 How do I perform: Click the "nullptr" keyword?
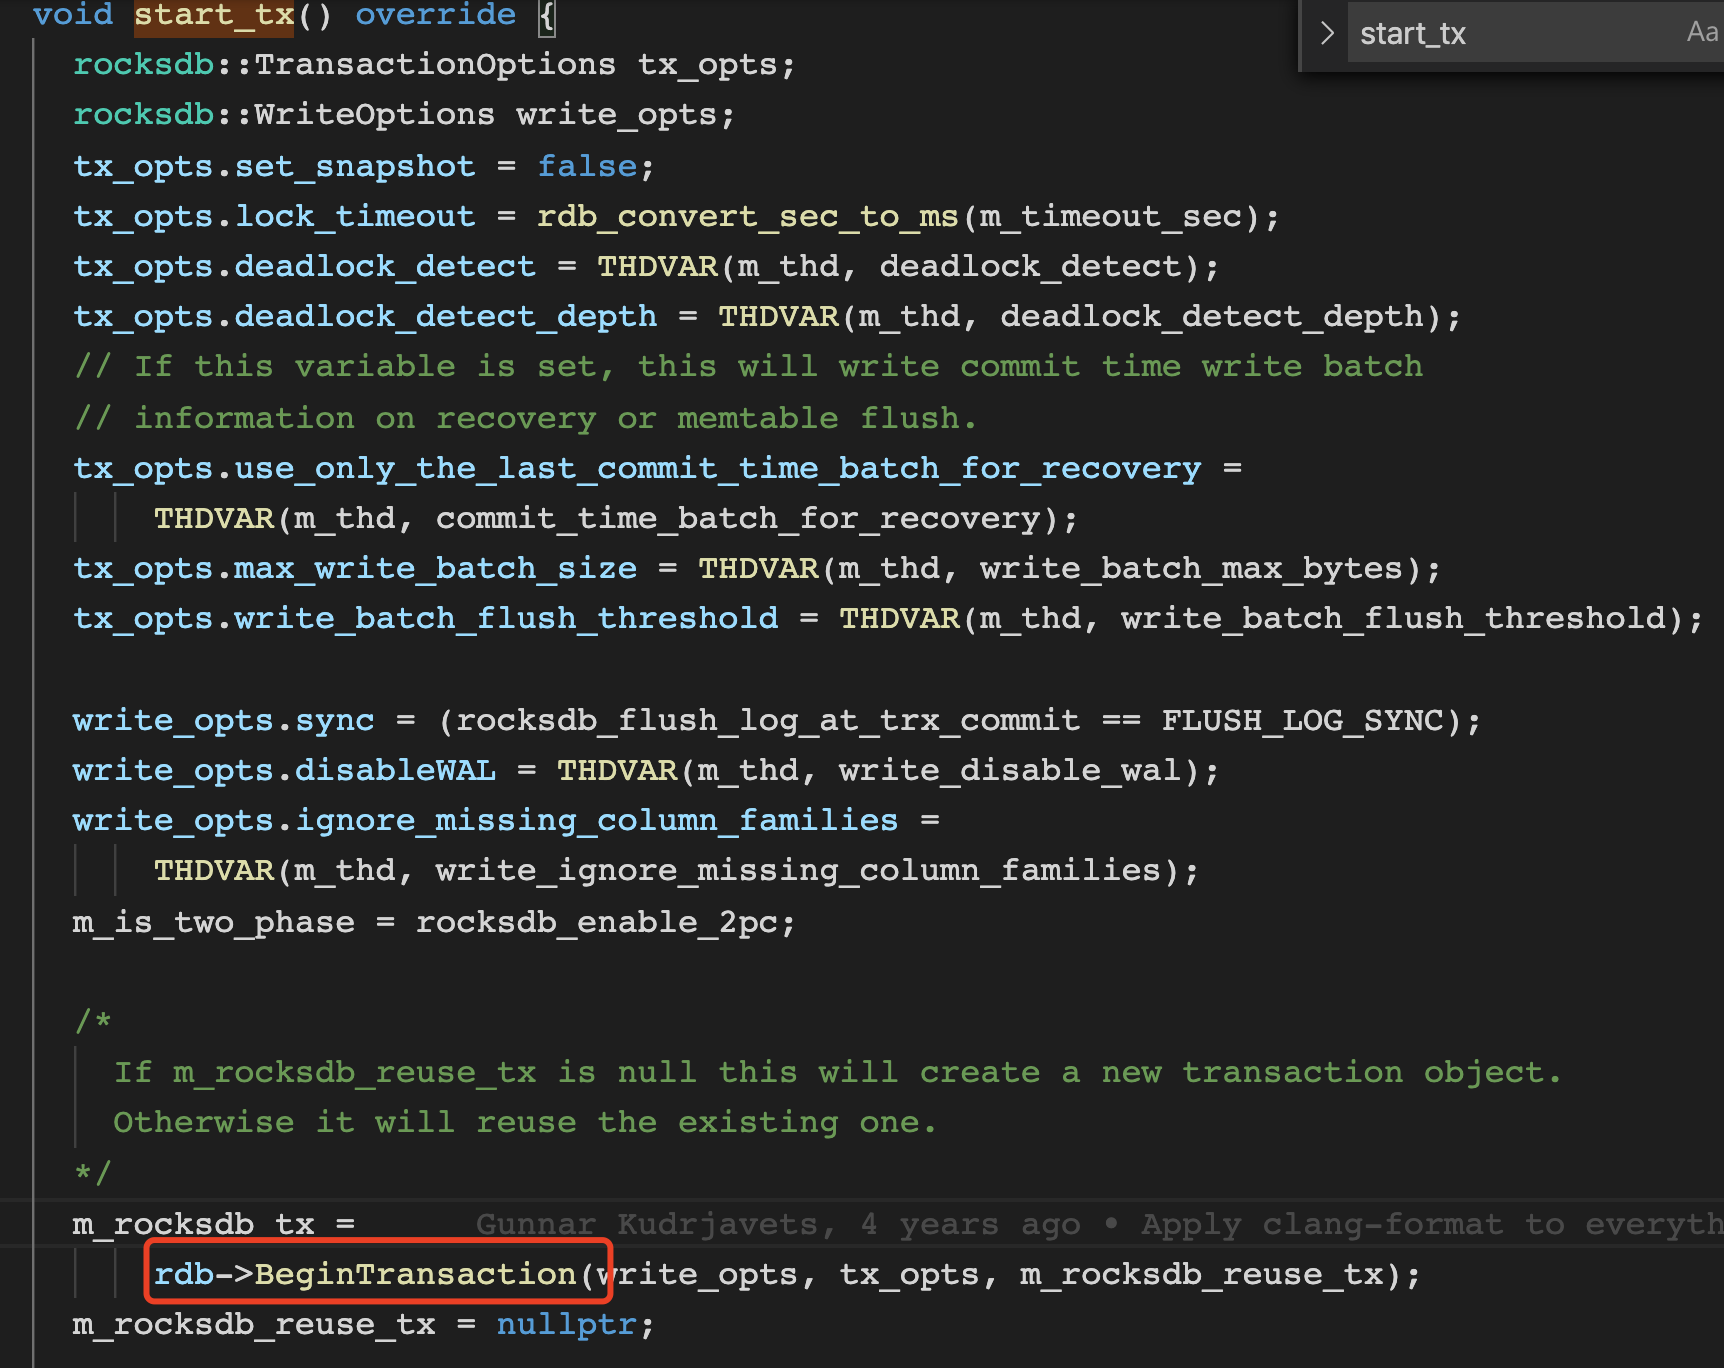pos(567,1325)
